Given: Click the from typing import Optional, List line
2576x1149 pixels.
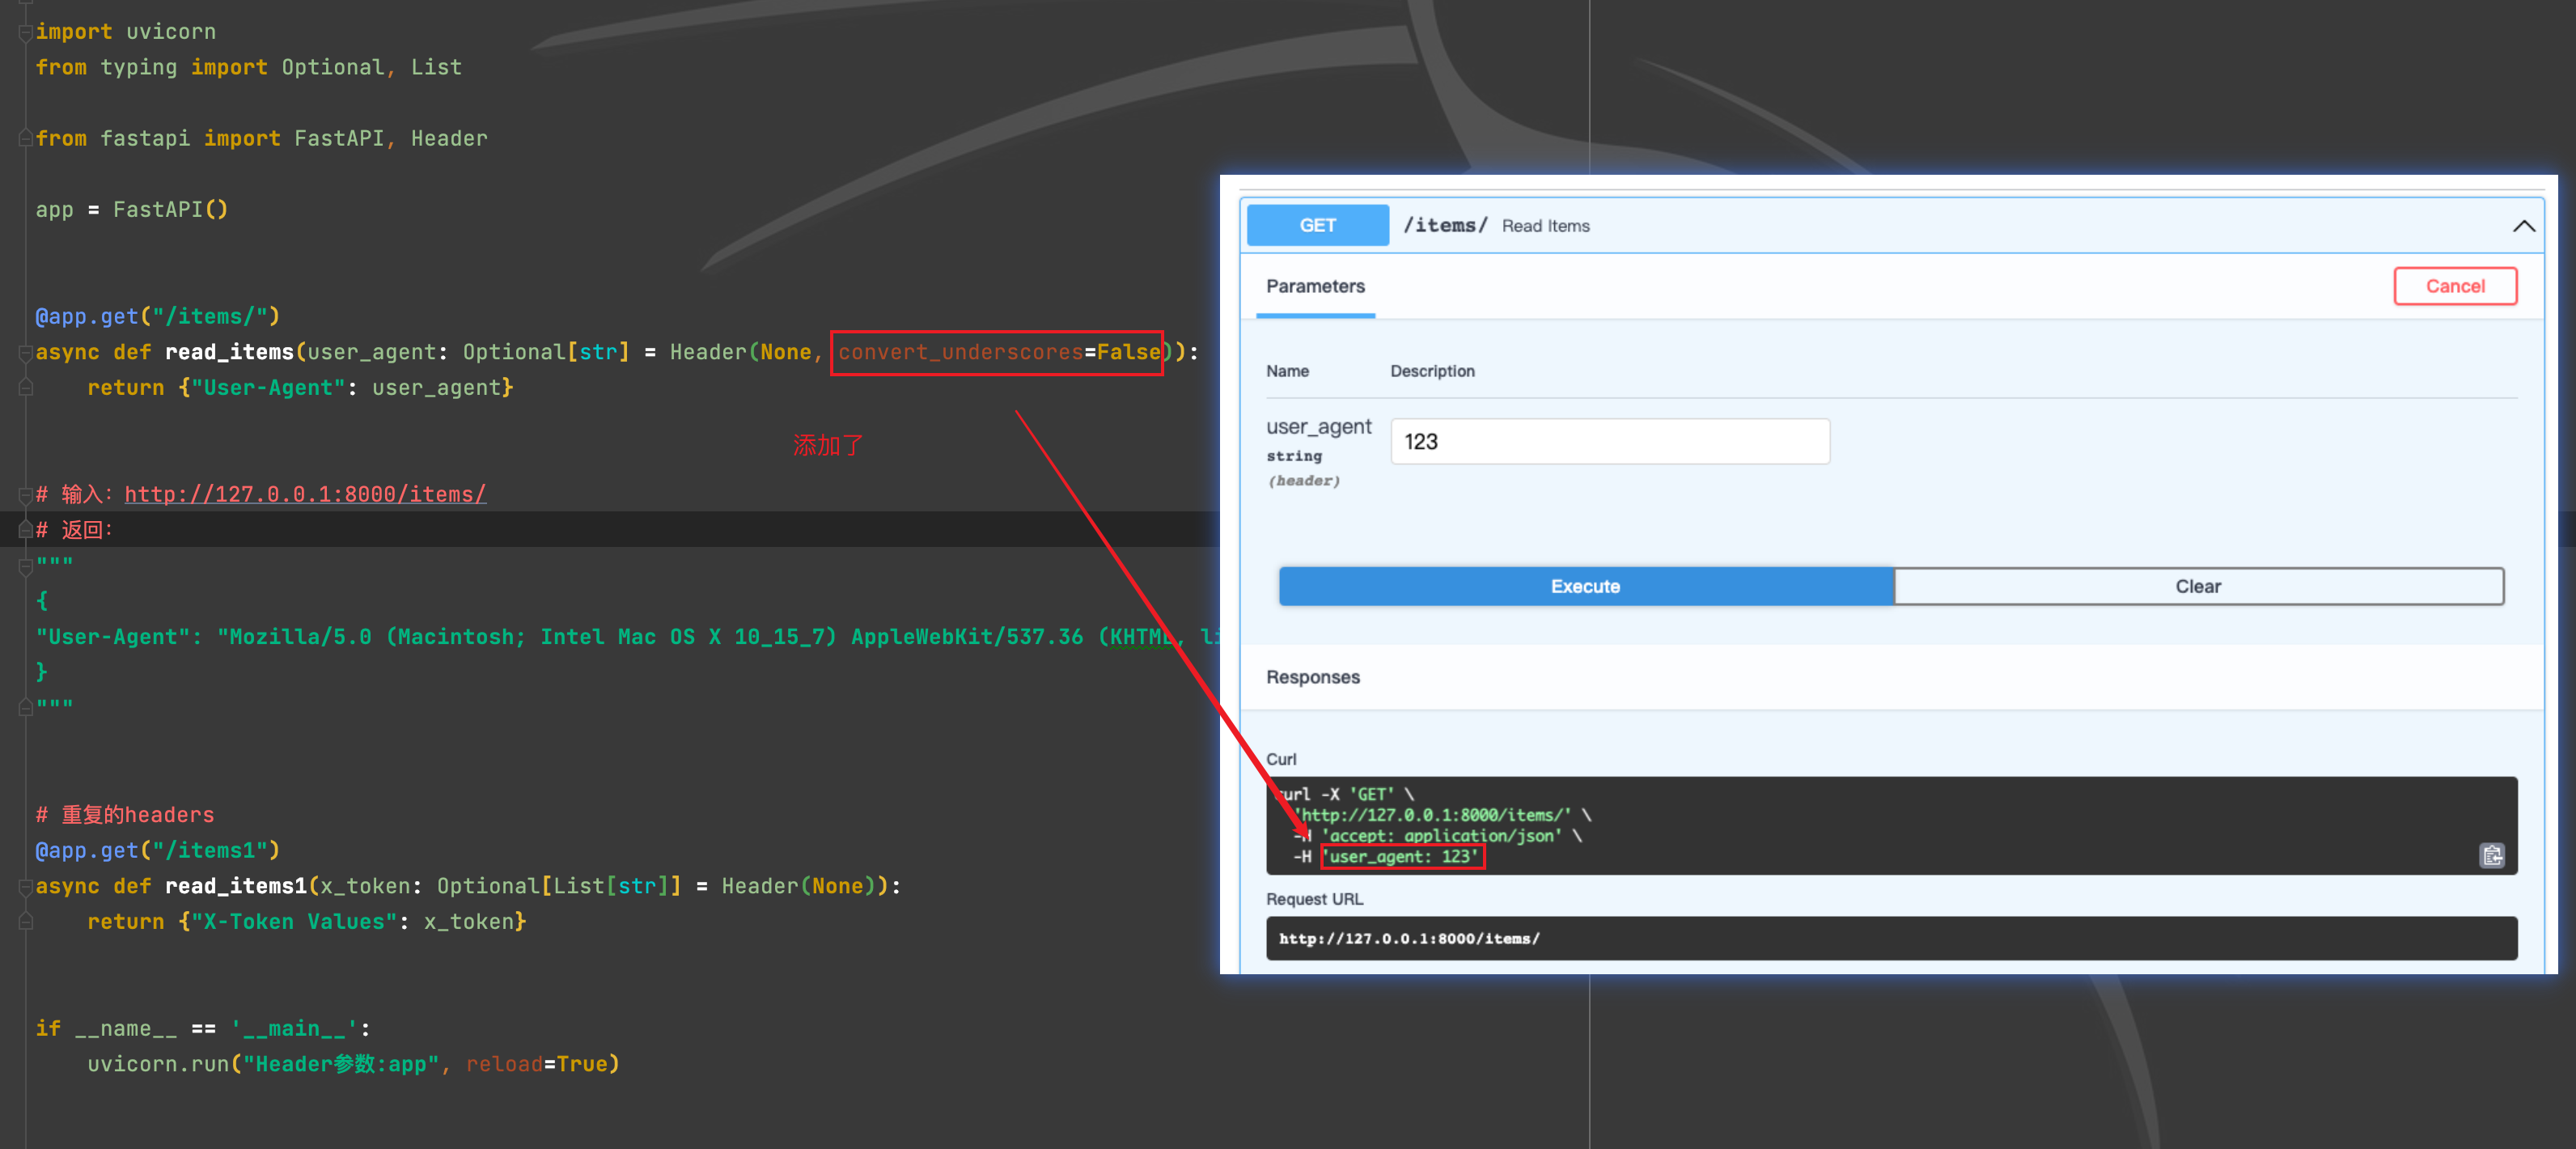Looking at the screenshot, I should [x=249, y=68].
